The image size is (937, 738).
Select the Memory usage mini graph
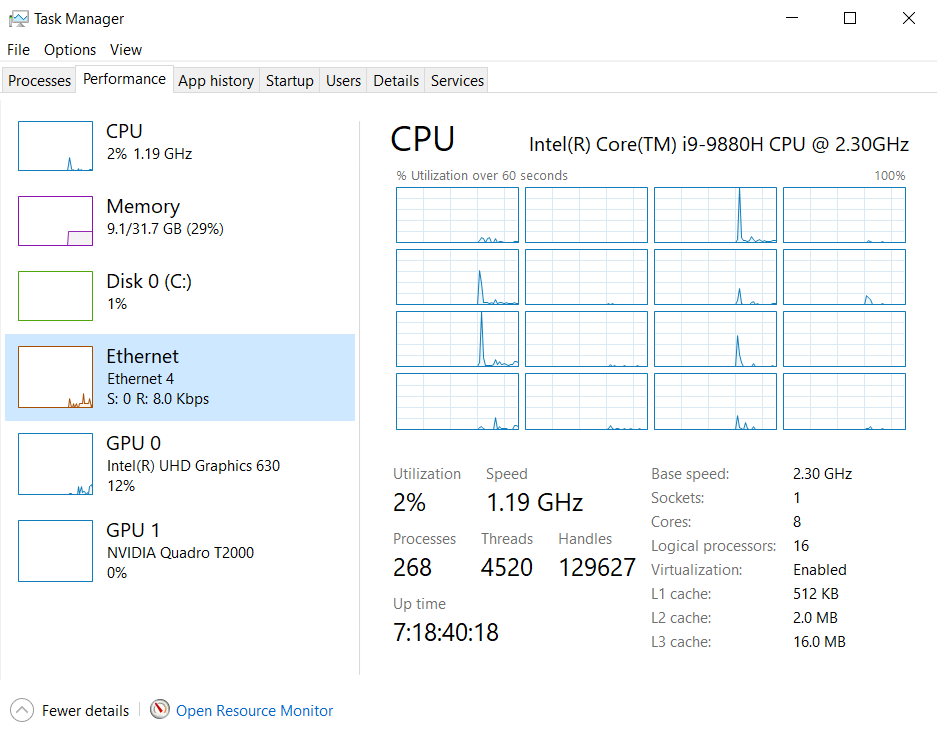pos(55,221)
